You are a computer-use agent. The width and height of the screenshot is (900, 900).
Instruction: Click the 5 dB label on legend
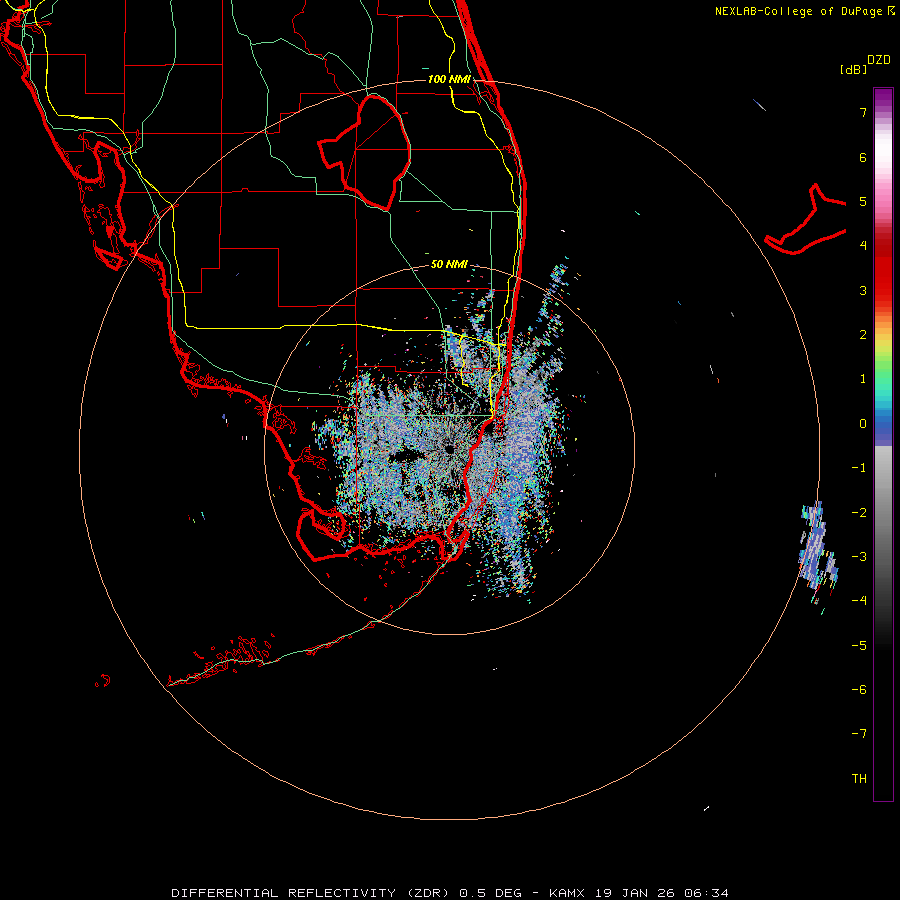tap(863, 201)
